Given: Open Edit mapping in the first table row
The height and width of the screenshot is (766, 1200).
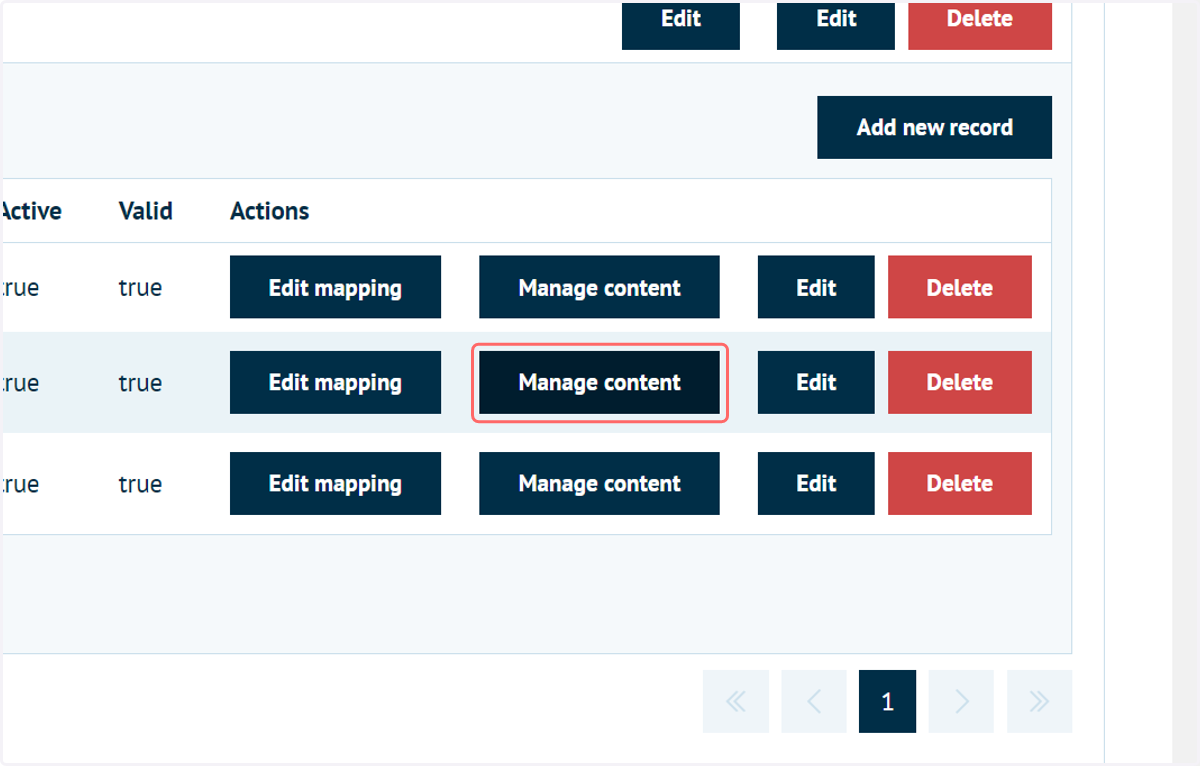Looking at the screenshot, I should [x=335, y=287].
